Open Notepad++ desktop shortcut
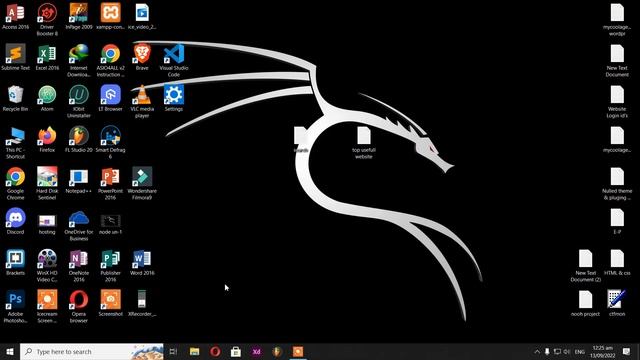 pyautogui.click(x=79, y=180)
